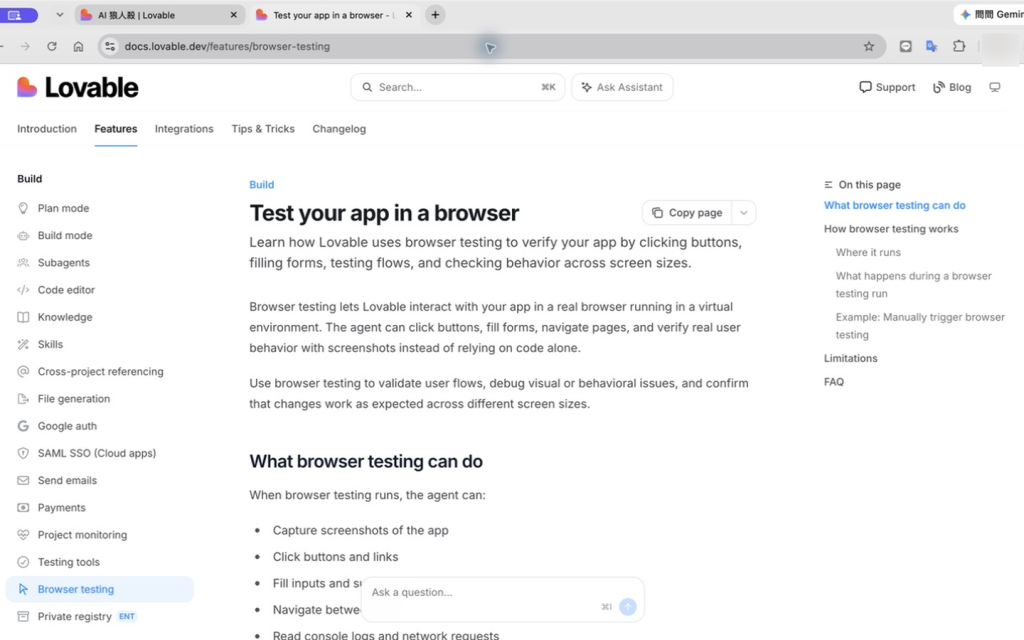The width and height of the screenshot is (1024, 640).
Task: Click the Lovable logo
Action: point(77,87)
